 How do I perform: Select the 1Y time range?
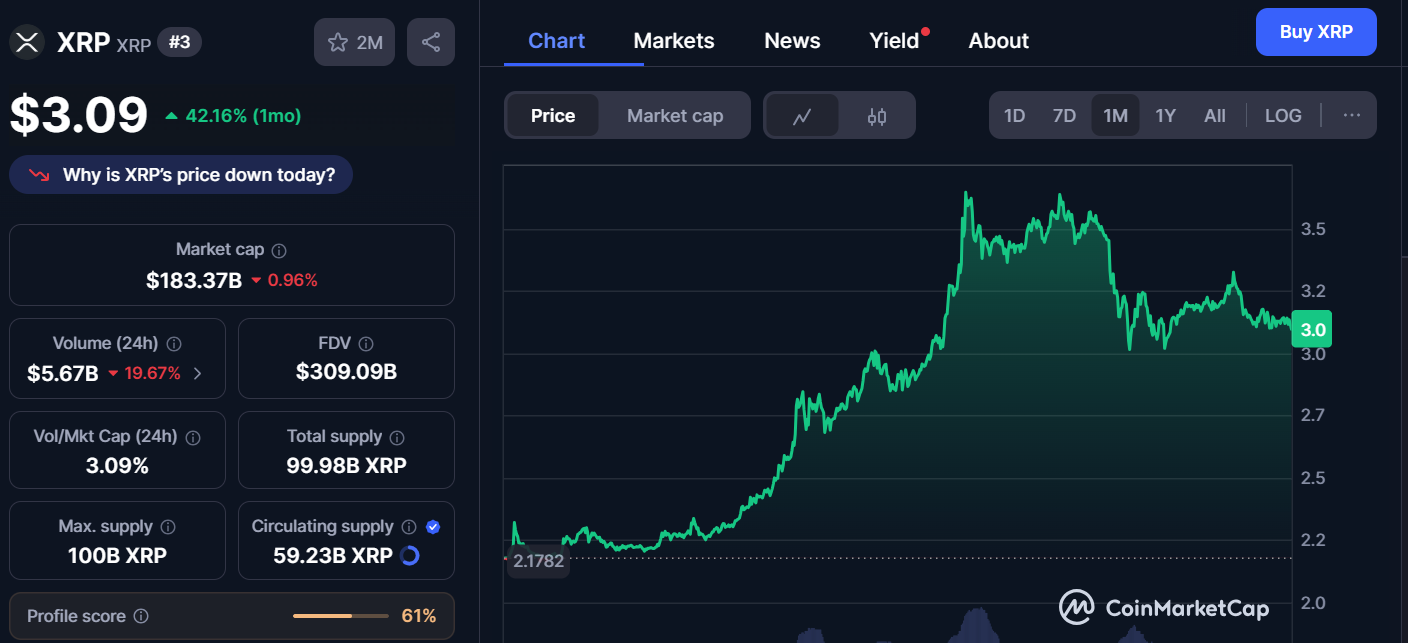tap(1165, 115)
